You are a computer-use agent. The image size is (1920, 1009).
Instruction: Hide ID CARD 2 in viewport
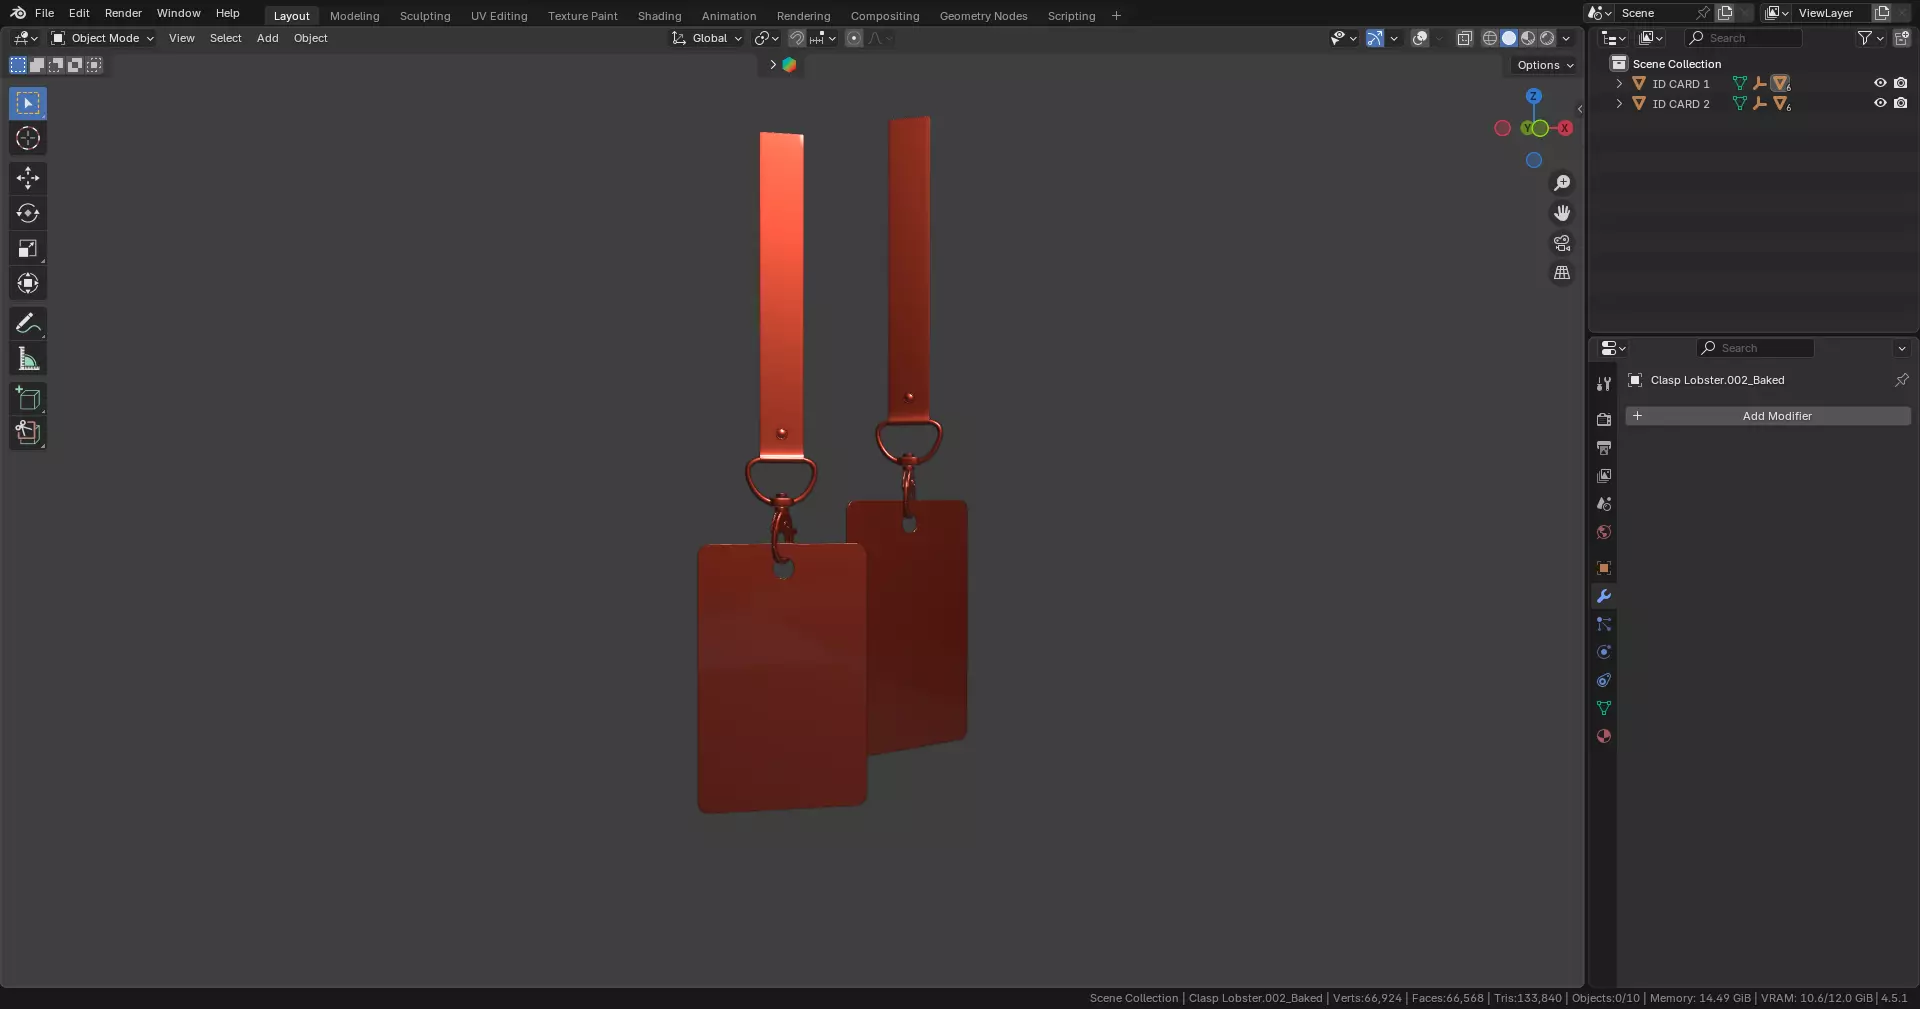[1880, 103]
